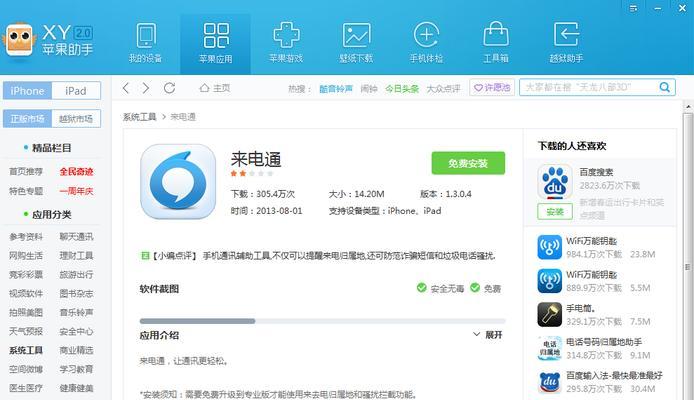
Task: Open 百度输入法 app icon
Action: [x=549, y=382]
